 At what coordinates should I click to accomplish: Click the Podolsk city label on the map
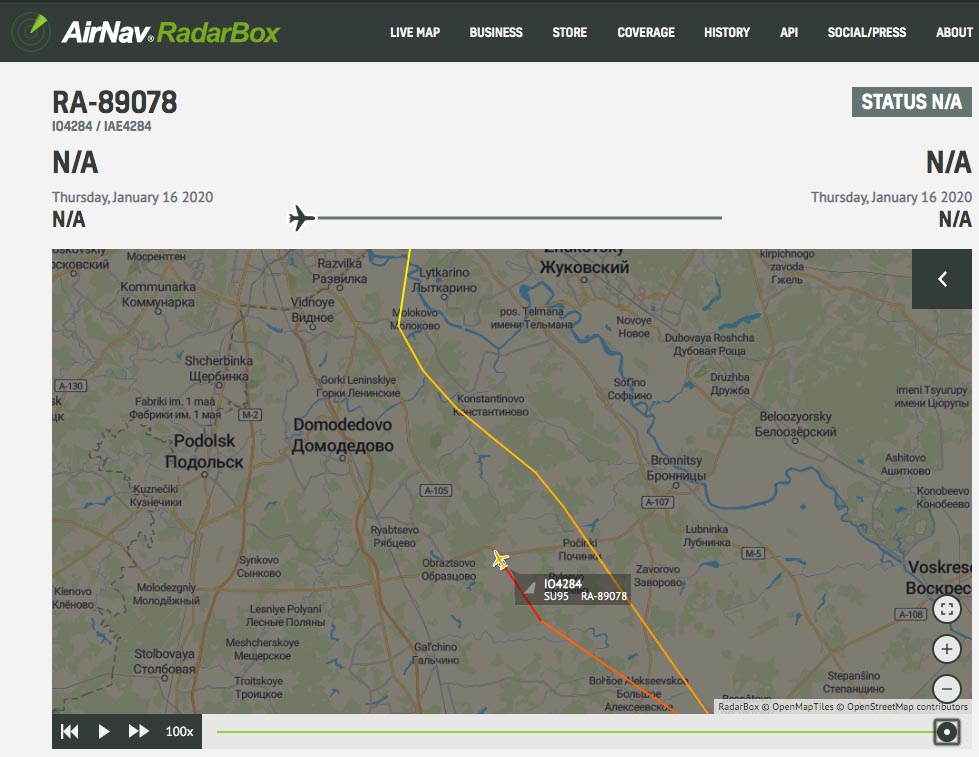(x=204, y=451)
